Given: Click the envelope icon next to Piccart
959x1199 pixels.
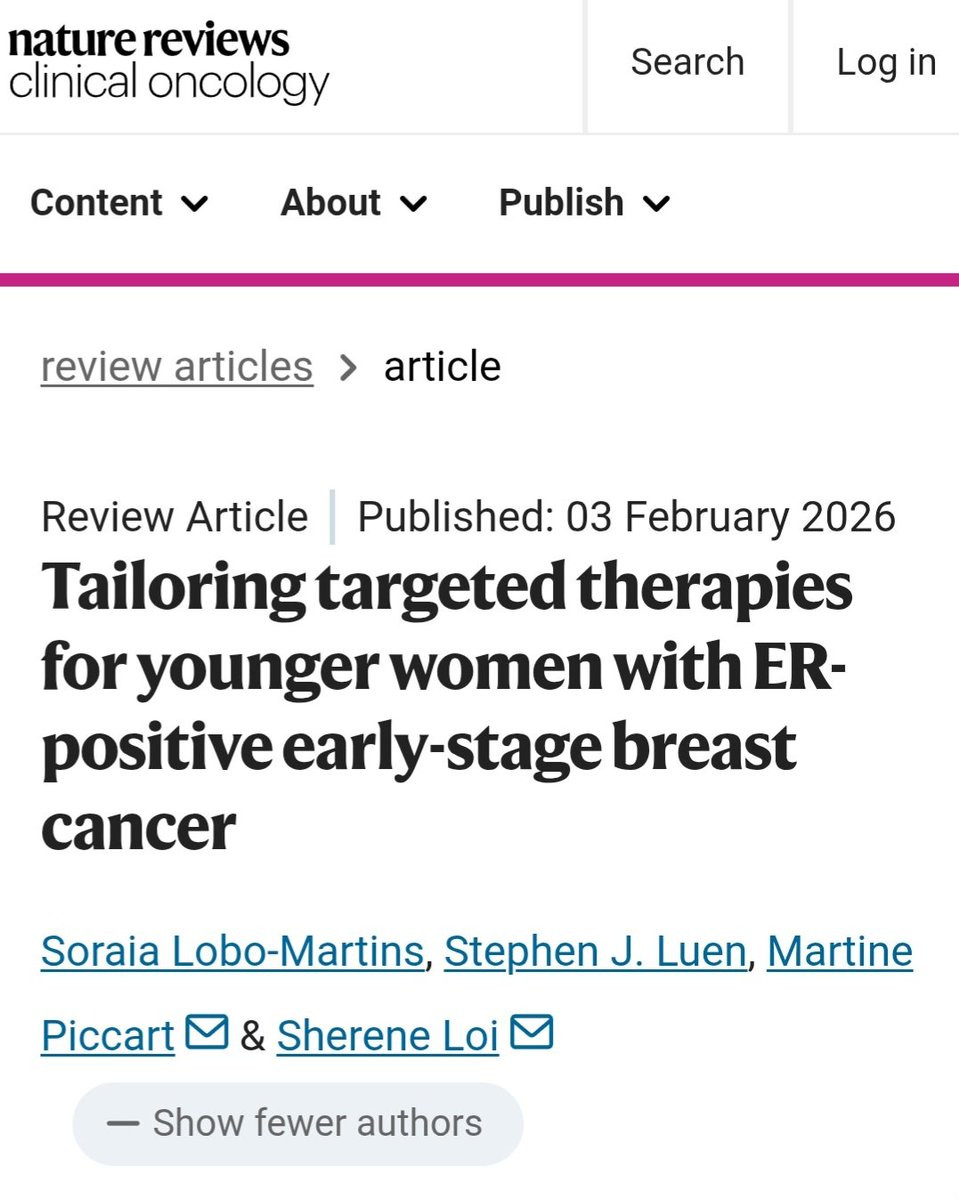Looking at the screenshot, I should click(208, 1032).
